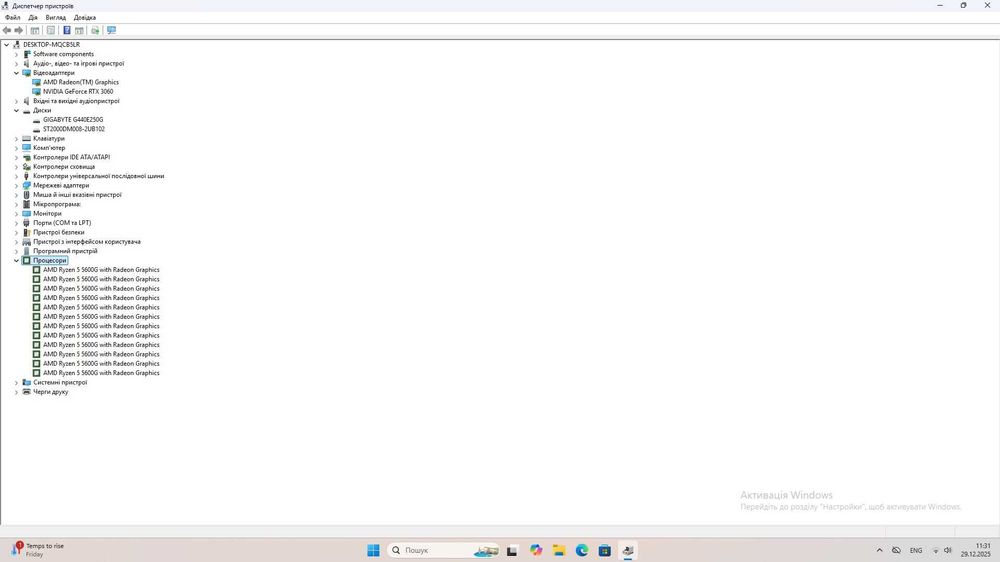1000x562 pixels.
Task: Open File Explorer from the taskbar
Action: click(559, 550)
